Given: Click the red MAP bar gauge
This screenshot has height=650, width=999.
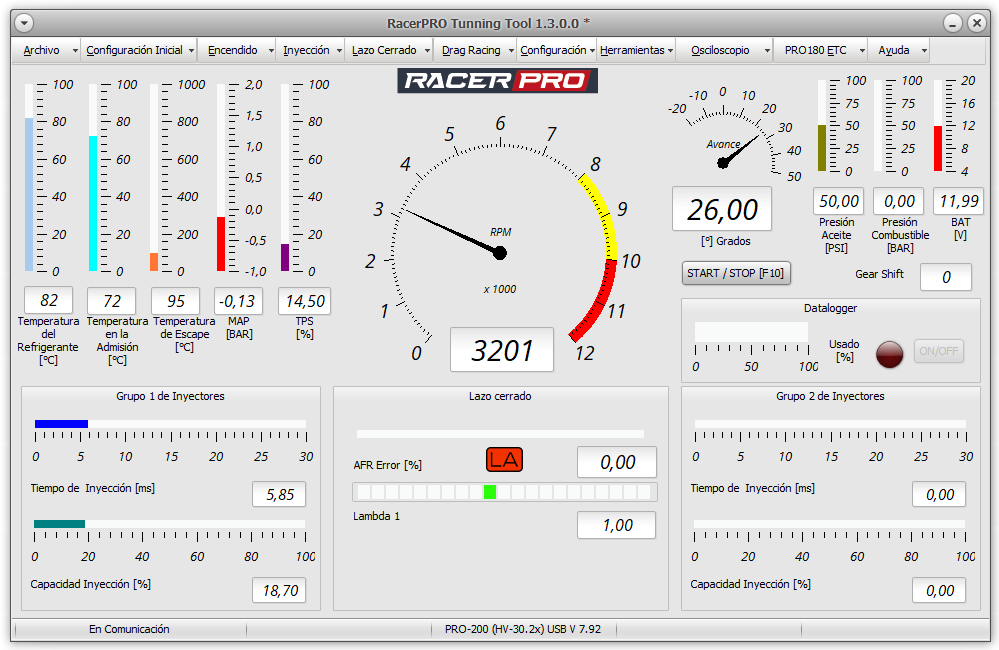Looking at the screenshot, I should point(221,178).
